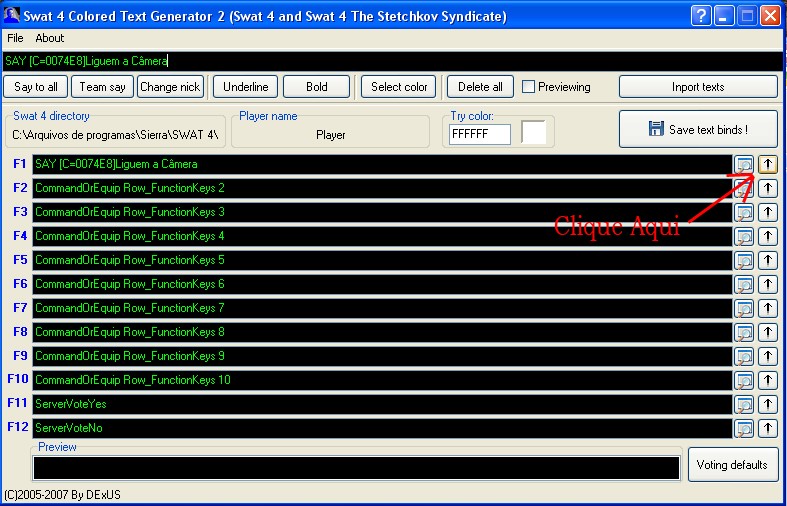Click the preview magnifier icon for F11 row
Viewport: 787px width, 506px height.
(x=744, y=404)
